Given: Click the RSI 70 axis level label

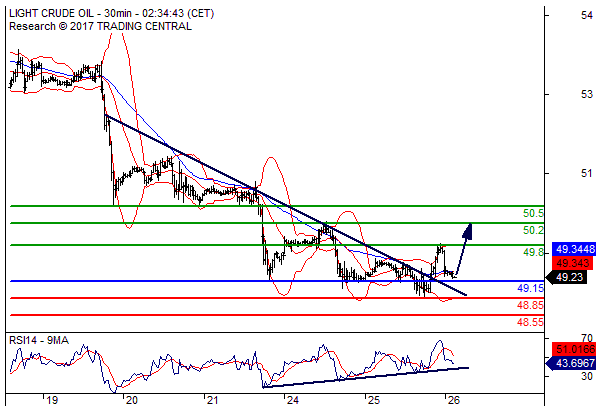Looking at the screenshot, I should pos(587,338).
